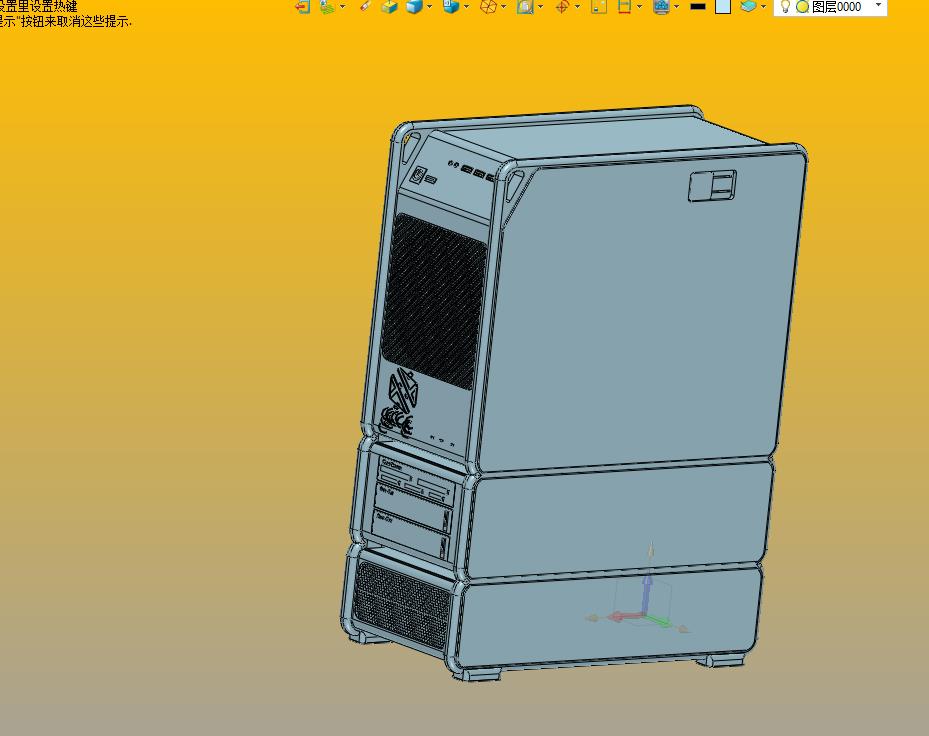Click the black line color swatch
This screenshot has width=929, height=736.
pyautogui.click(x=699, y=7)
